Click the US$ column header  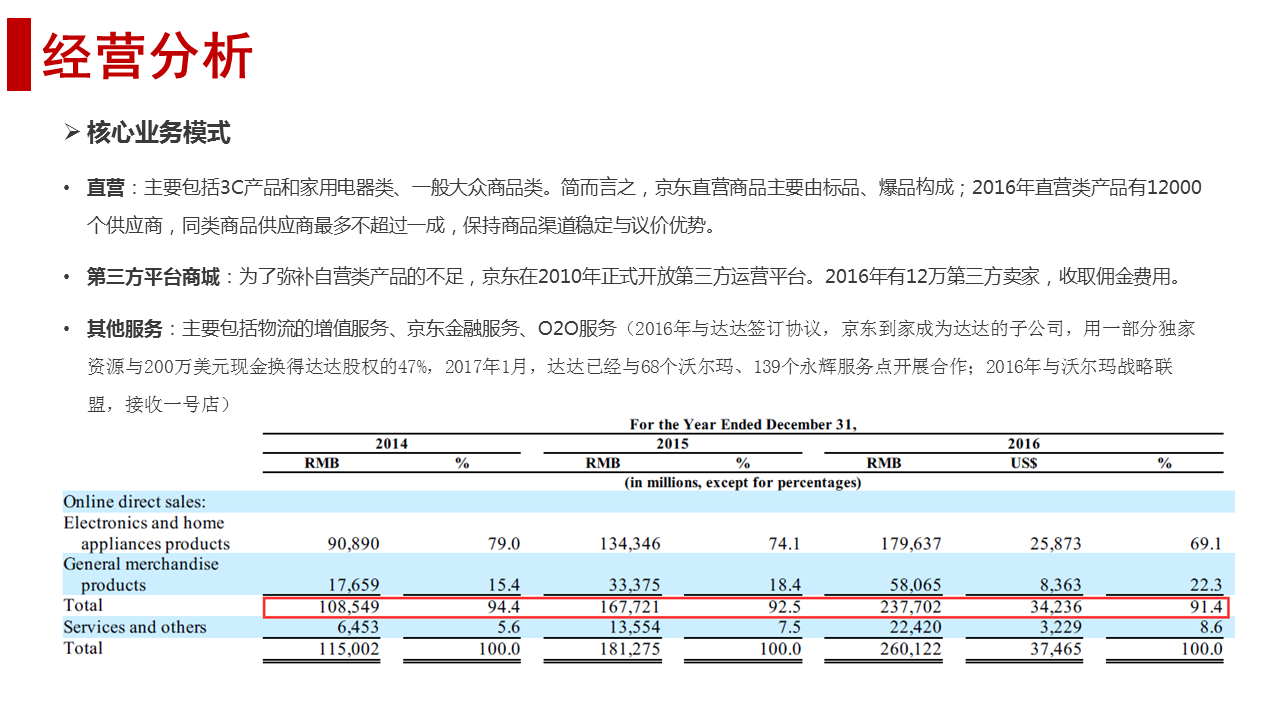[1023, 463]
